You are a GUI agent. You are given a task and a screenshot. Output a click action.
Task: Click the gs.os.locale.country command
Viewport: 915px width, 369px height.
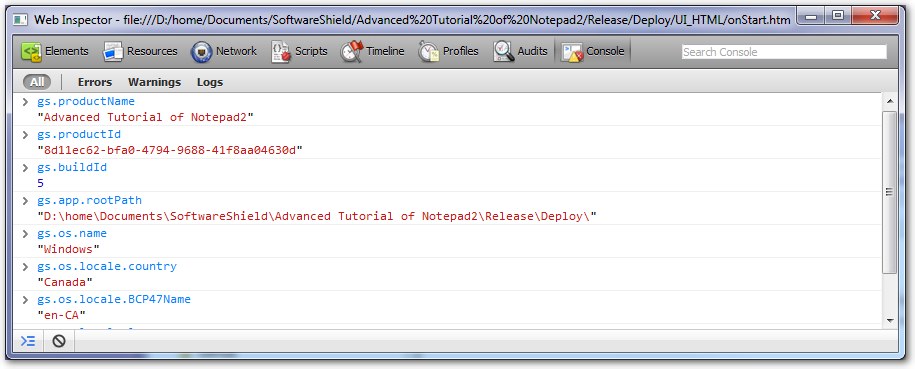pos(107,266)
